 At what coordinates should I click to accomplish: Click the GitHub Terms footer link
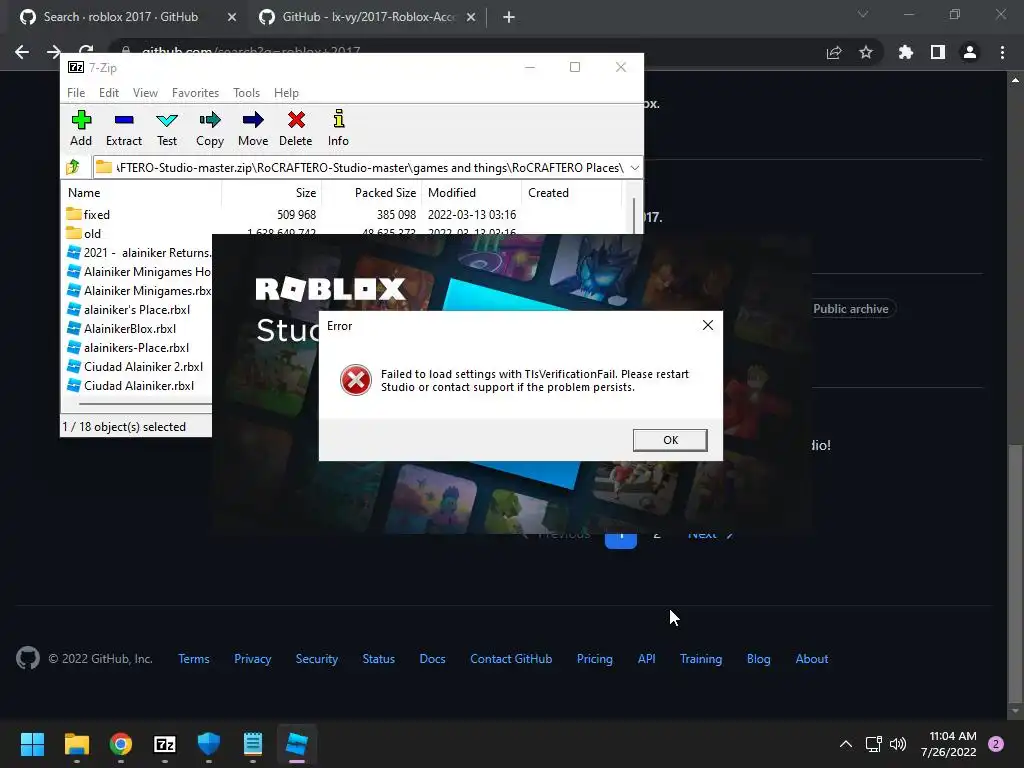coord(194,659)
